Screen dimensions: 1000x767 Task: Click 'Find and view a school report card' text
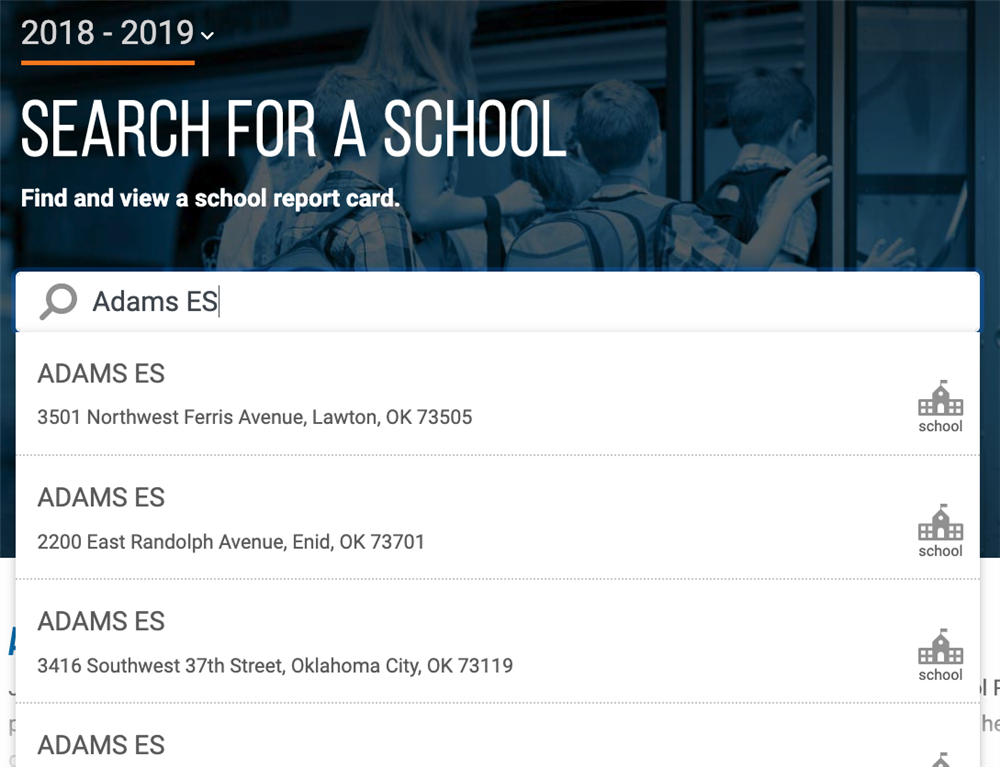tap(210, 198)
